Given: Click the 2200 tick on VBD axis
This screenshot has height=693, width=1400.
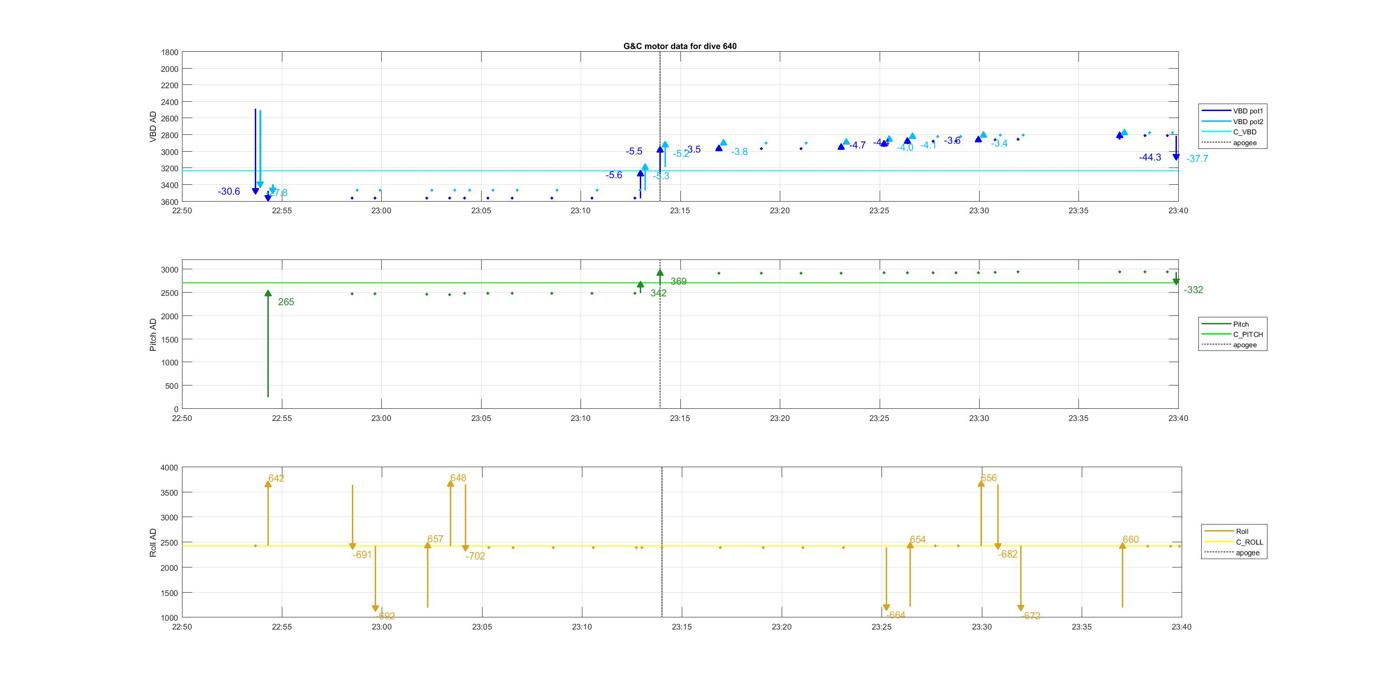Looking at the screenshot, I should [x=170, y=85].
